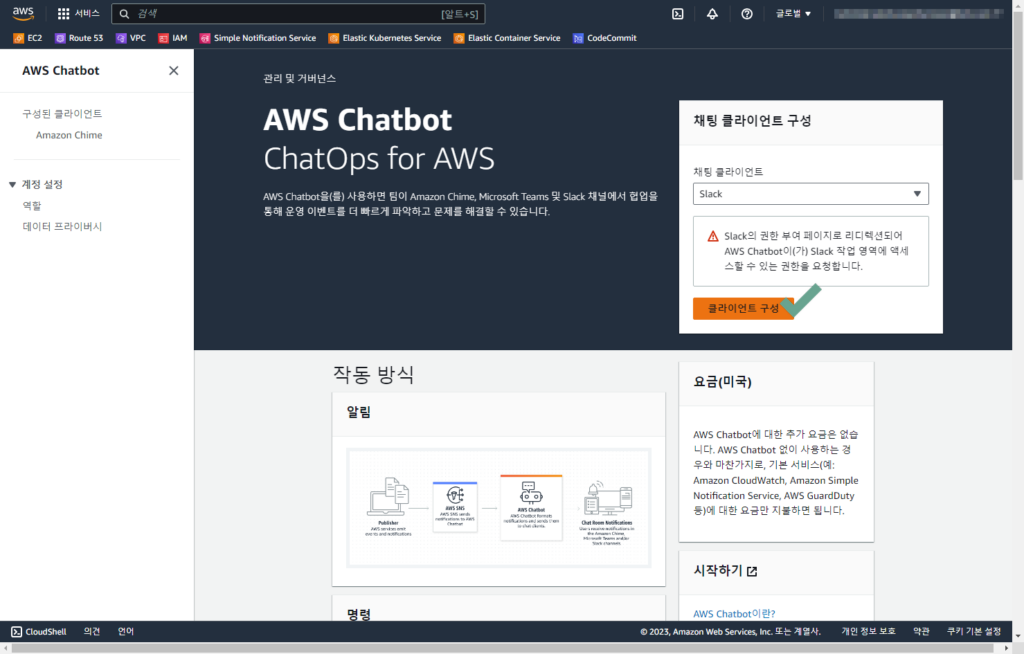Open 개인 정보 보호 footer link
1024x654 pixels.
click(x=868, y=632)
